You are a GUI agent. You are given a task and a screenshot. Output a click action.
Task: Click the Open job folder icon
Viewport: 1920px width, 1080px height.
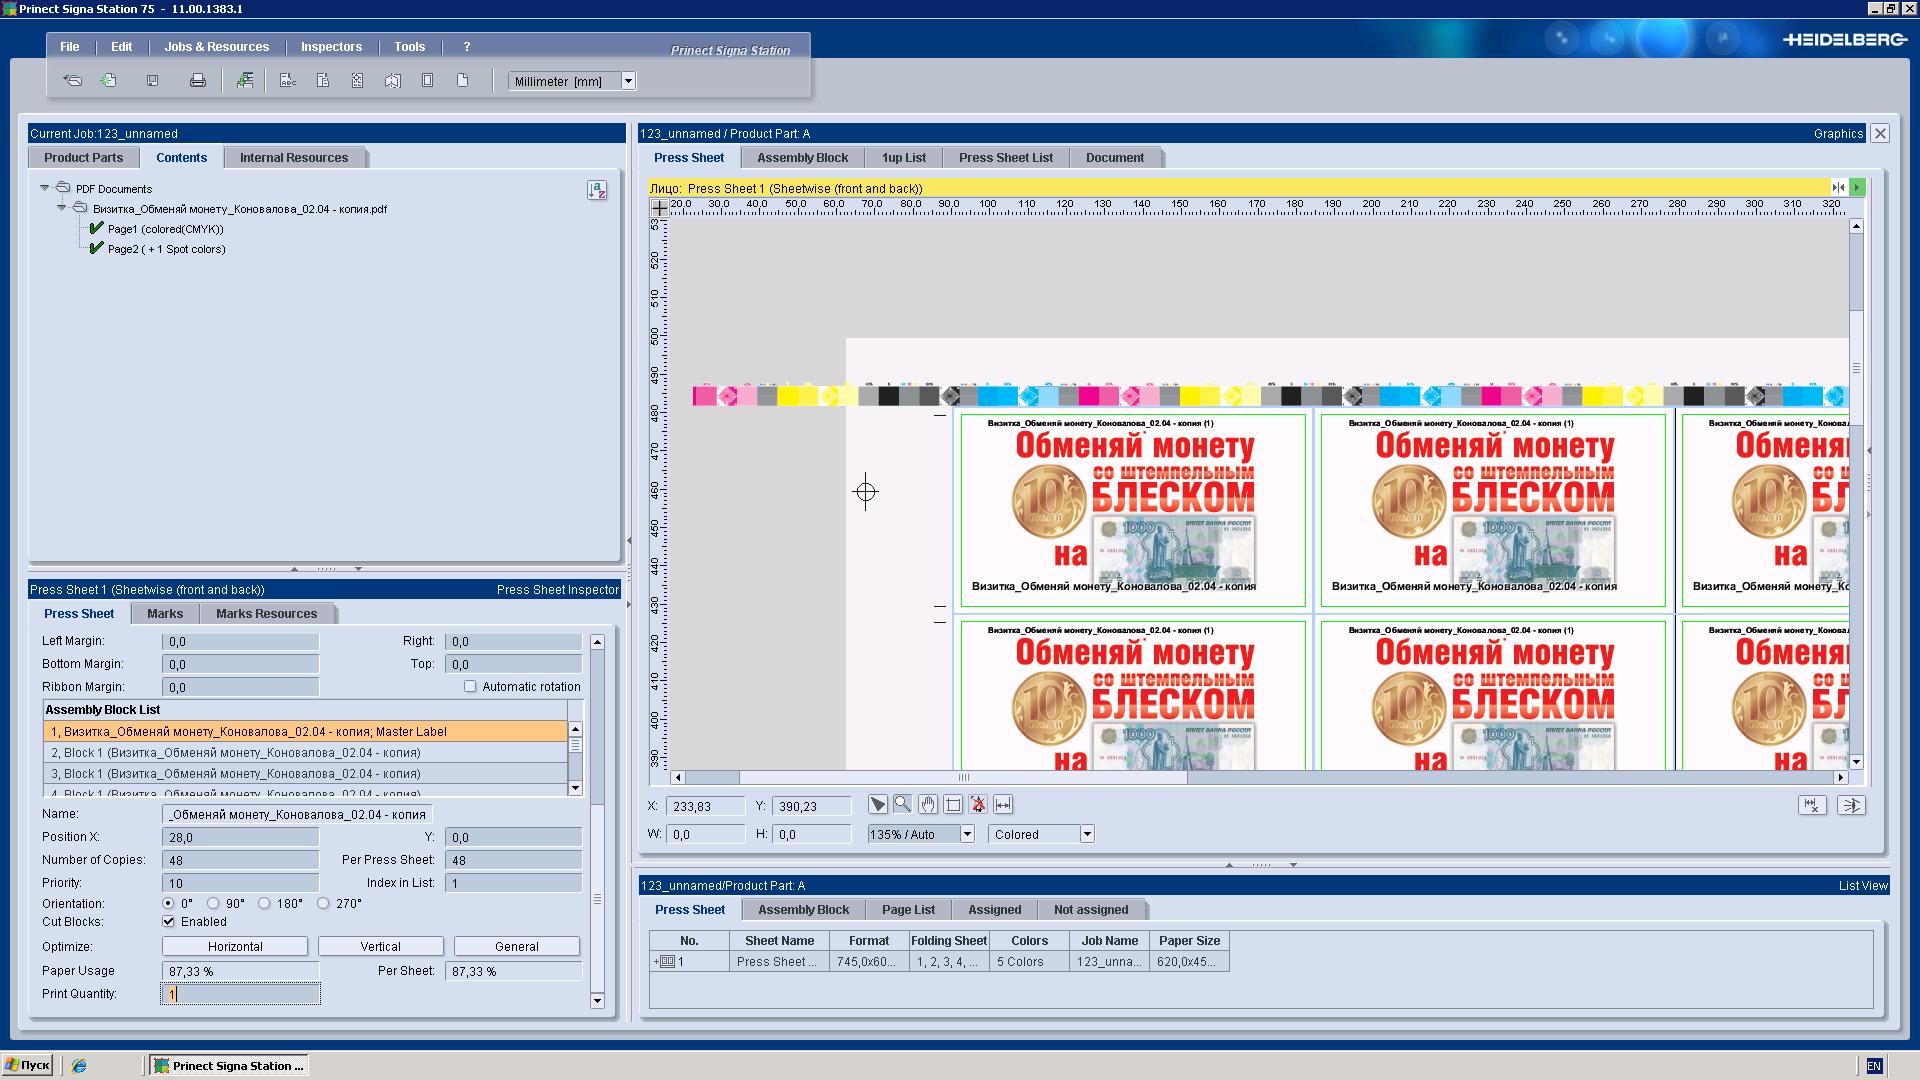[72, 81]
